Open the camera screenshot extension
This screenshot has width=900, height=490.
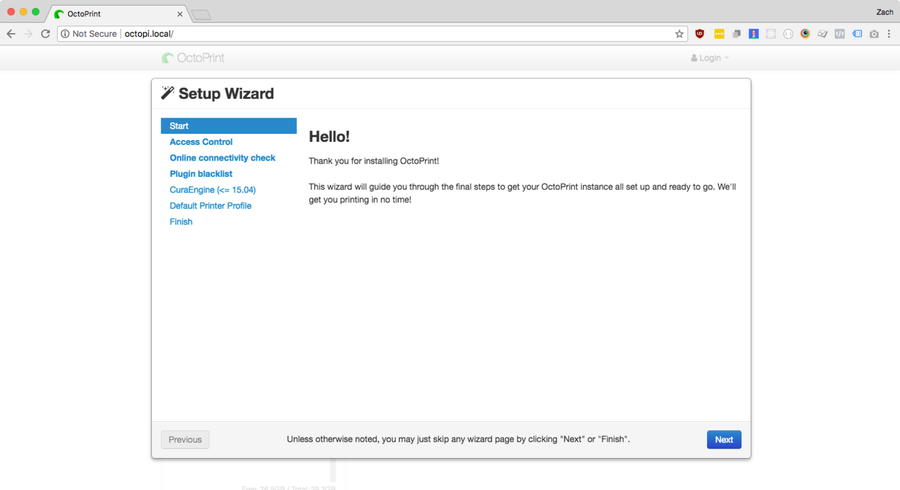(873, 34)
